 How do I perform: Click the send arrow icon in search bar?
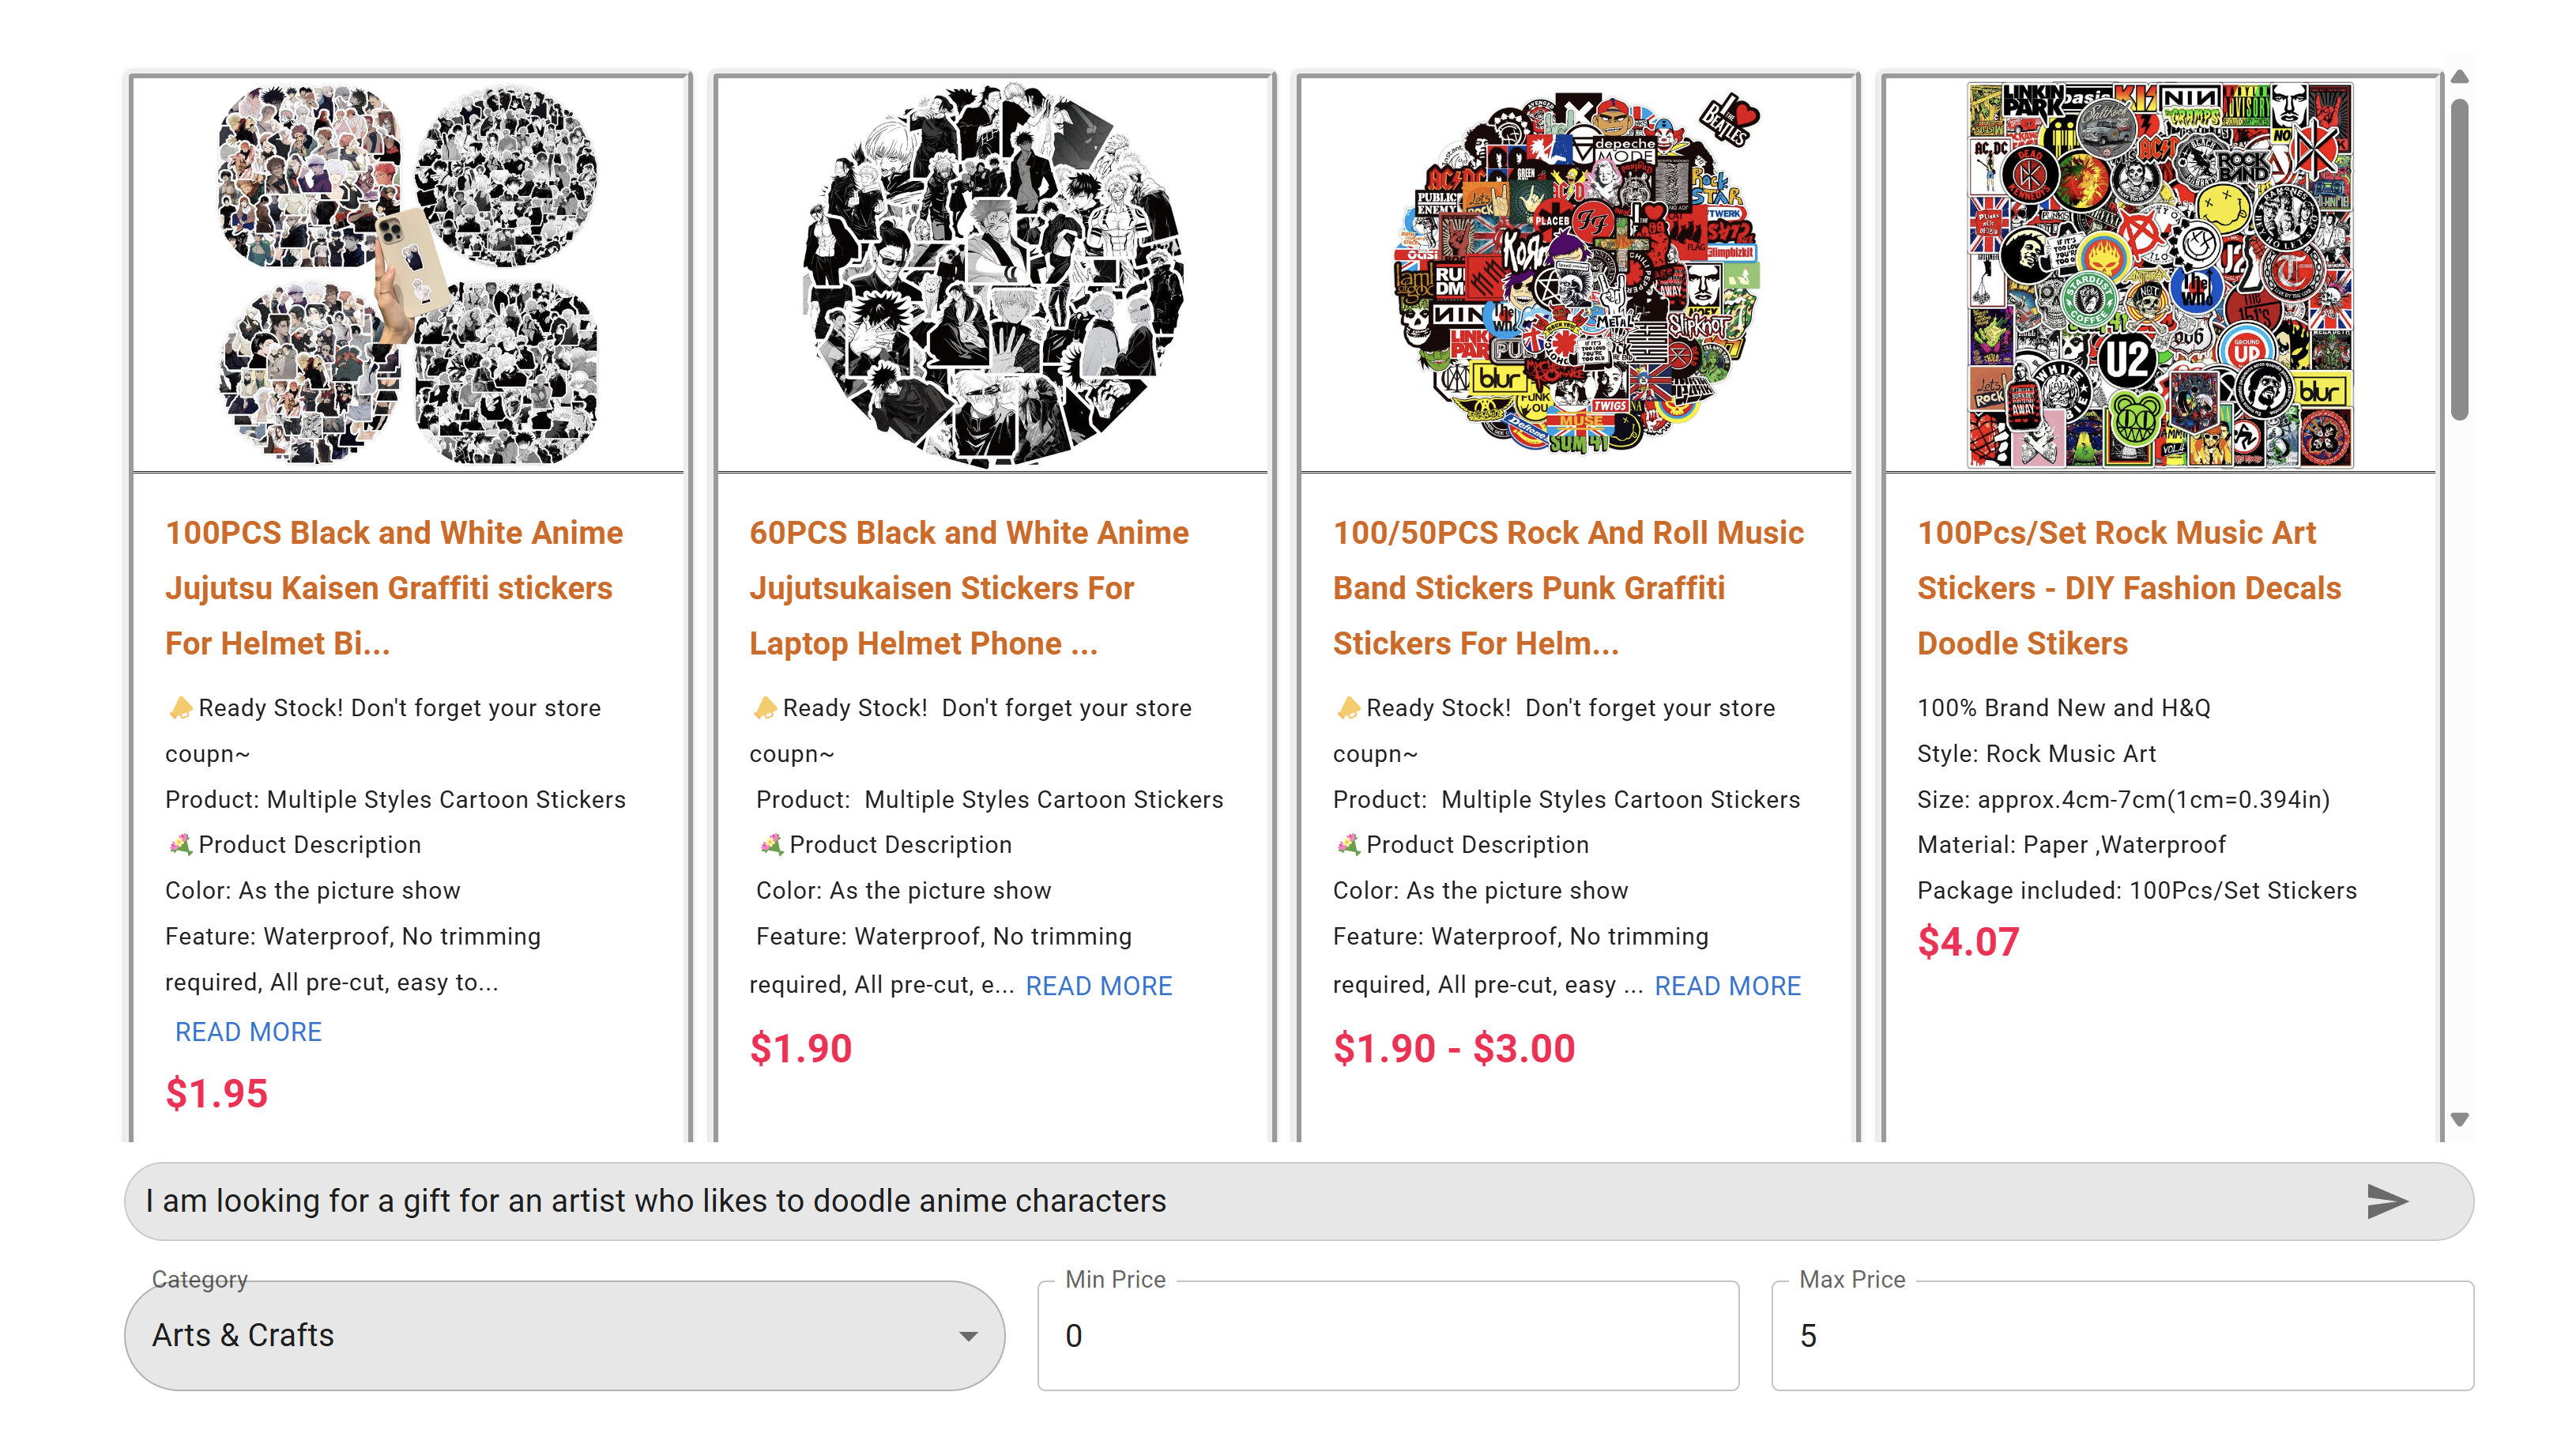(x=2387, y=1201)
